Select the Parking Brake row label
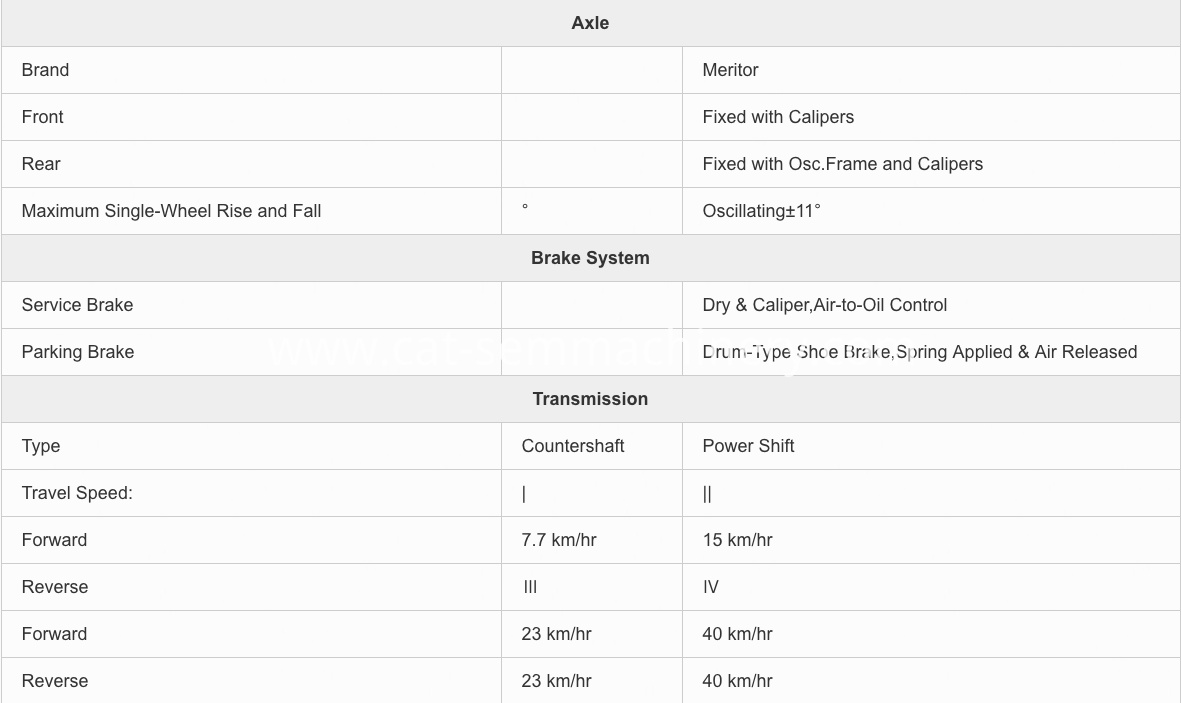Screen dimensions: 1181x703 [x=78, y=352]
